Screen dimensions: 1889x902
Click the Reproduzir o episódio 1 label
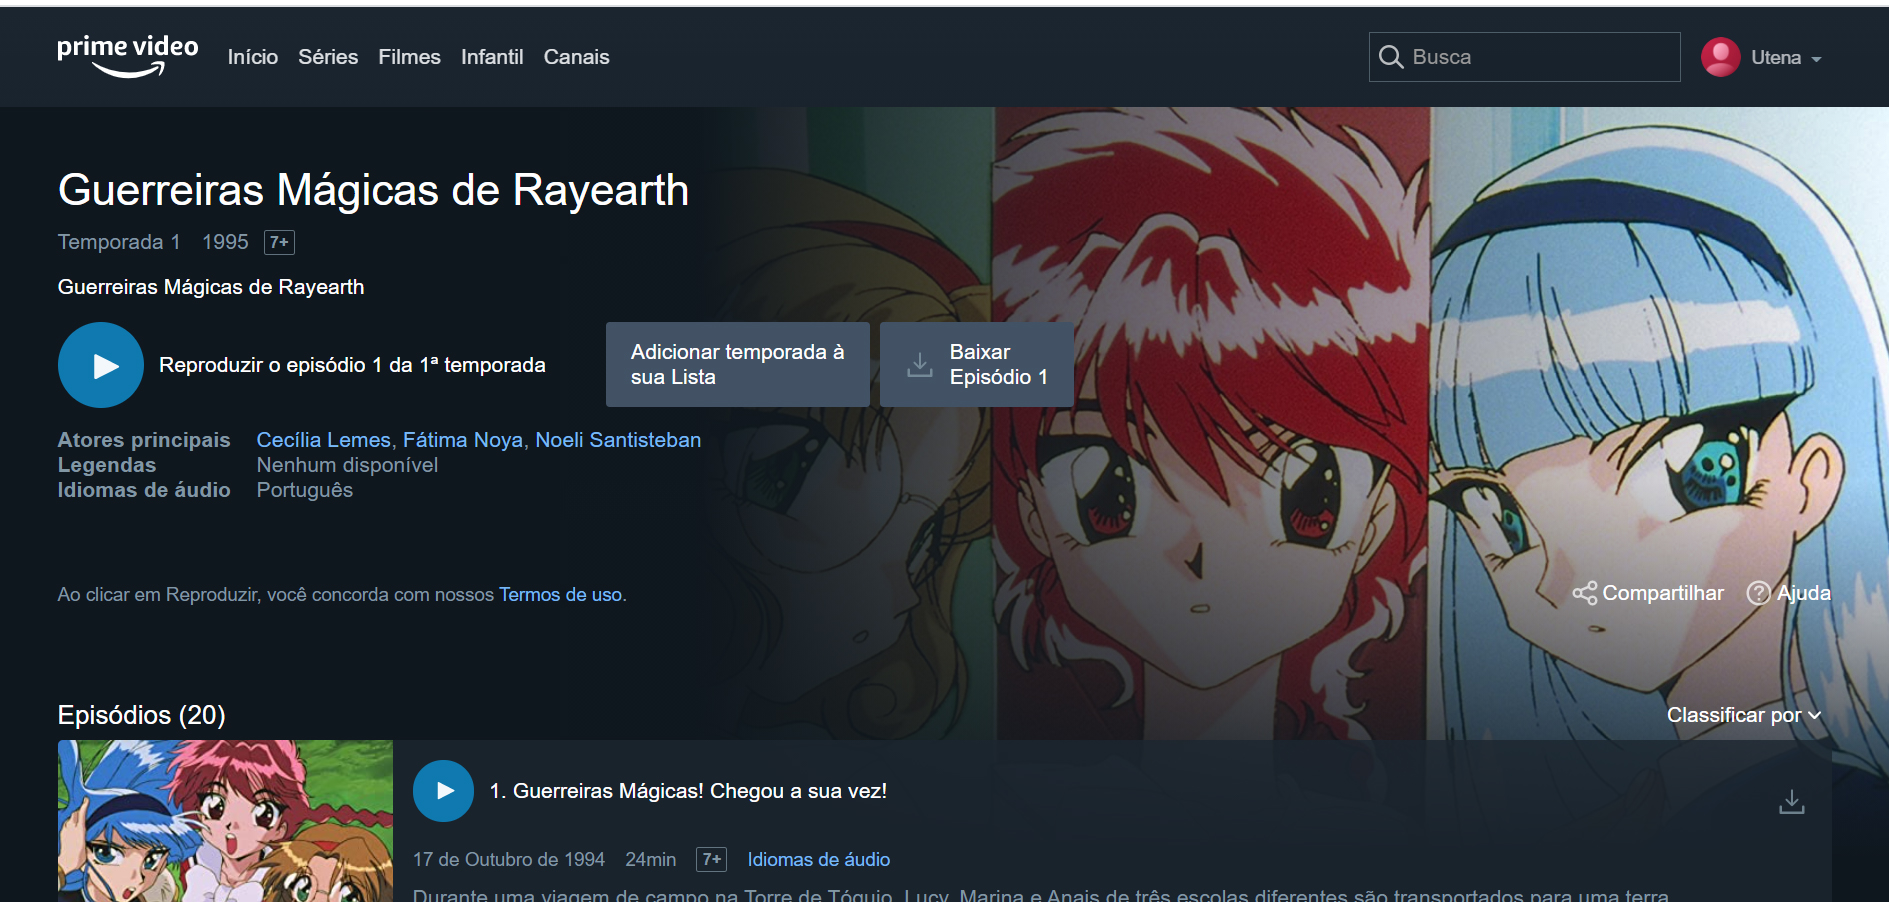coord(352,365)
